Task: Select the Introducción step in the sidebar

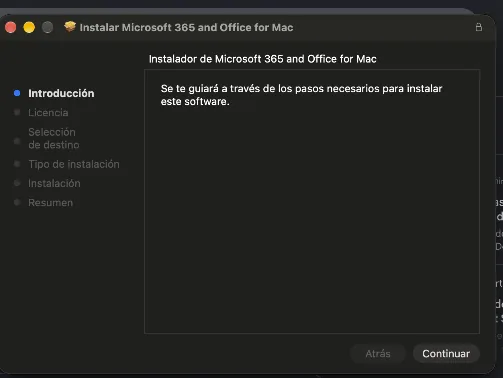Action: tap(61, 93)
